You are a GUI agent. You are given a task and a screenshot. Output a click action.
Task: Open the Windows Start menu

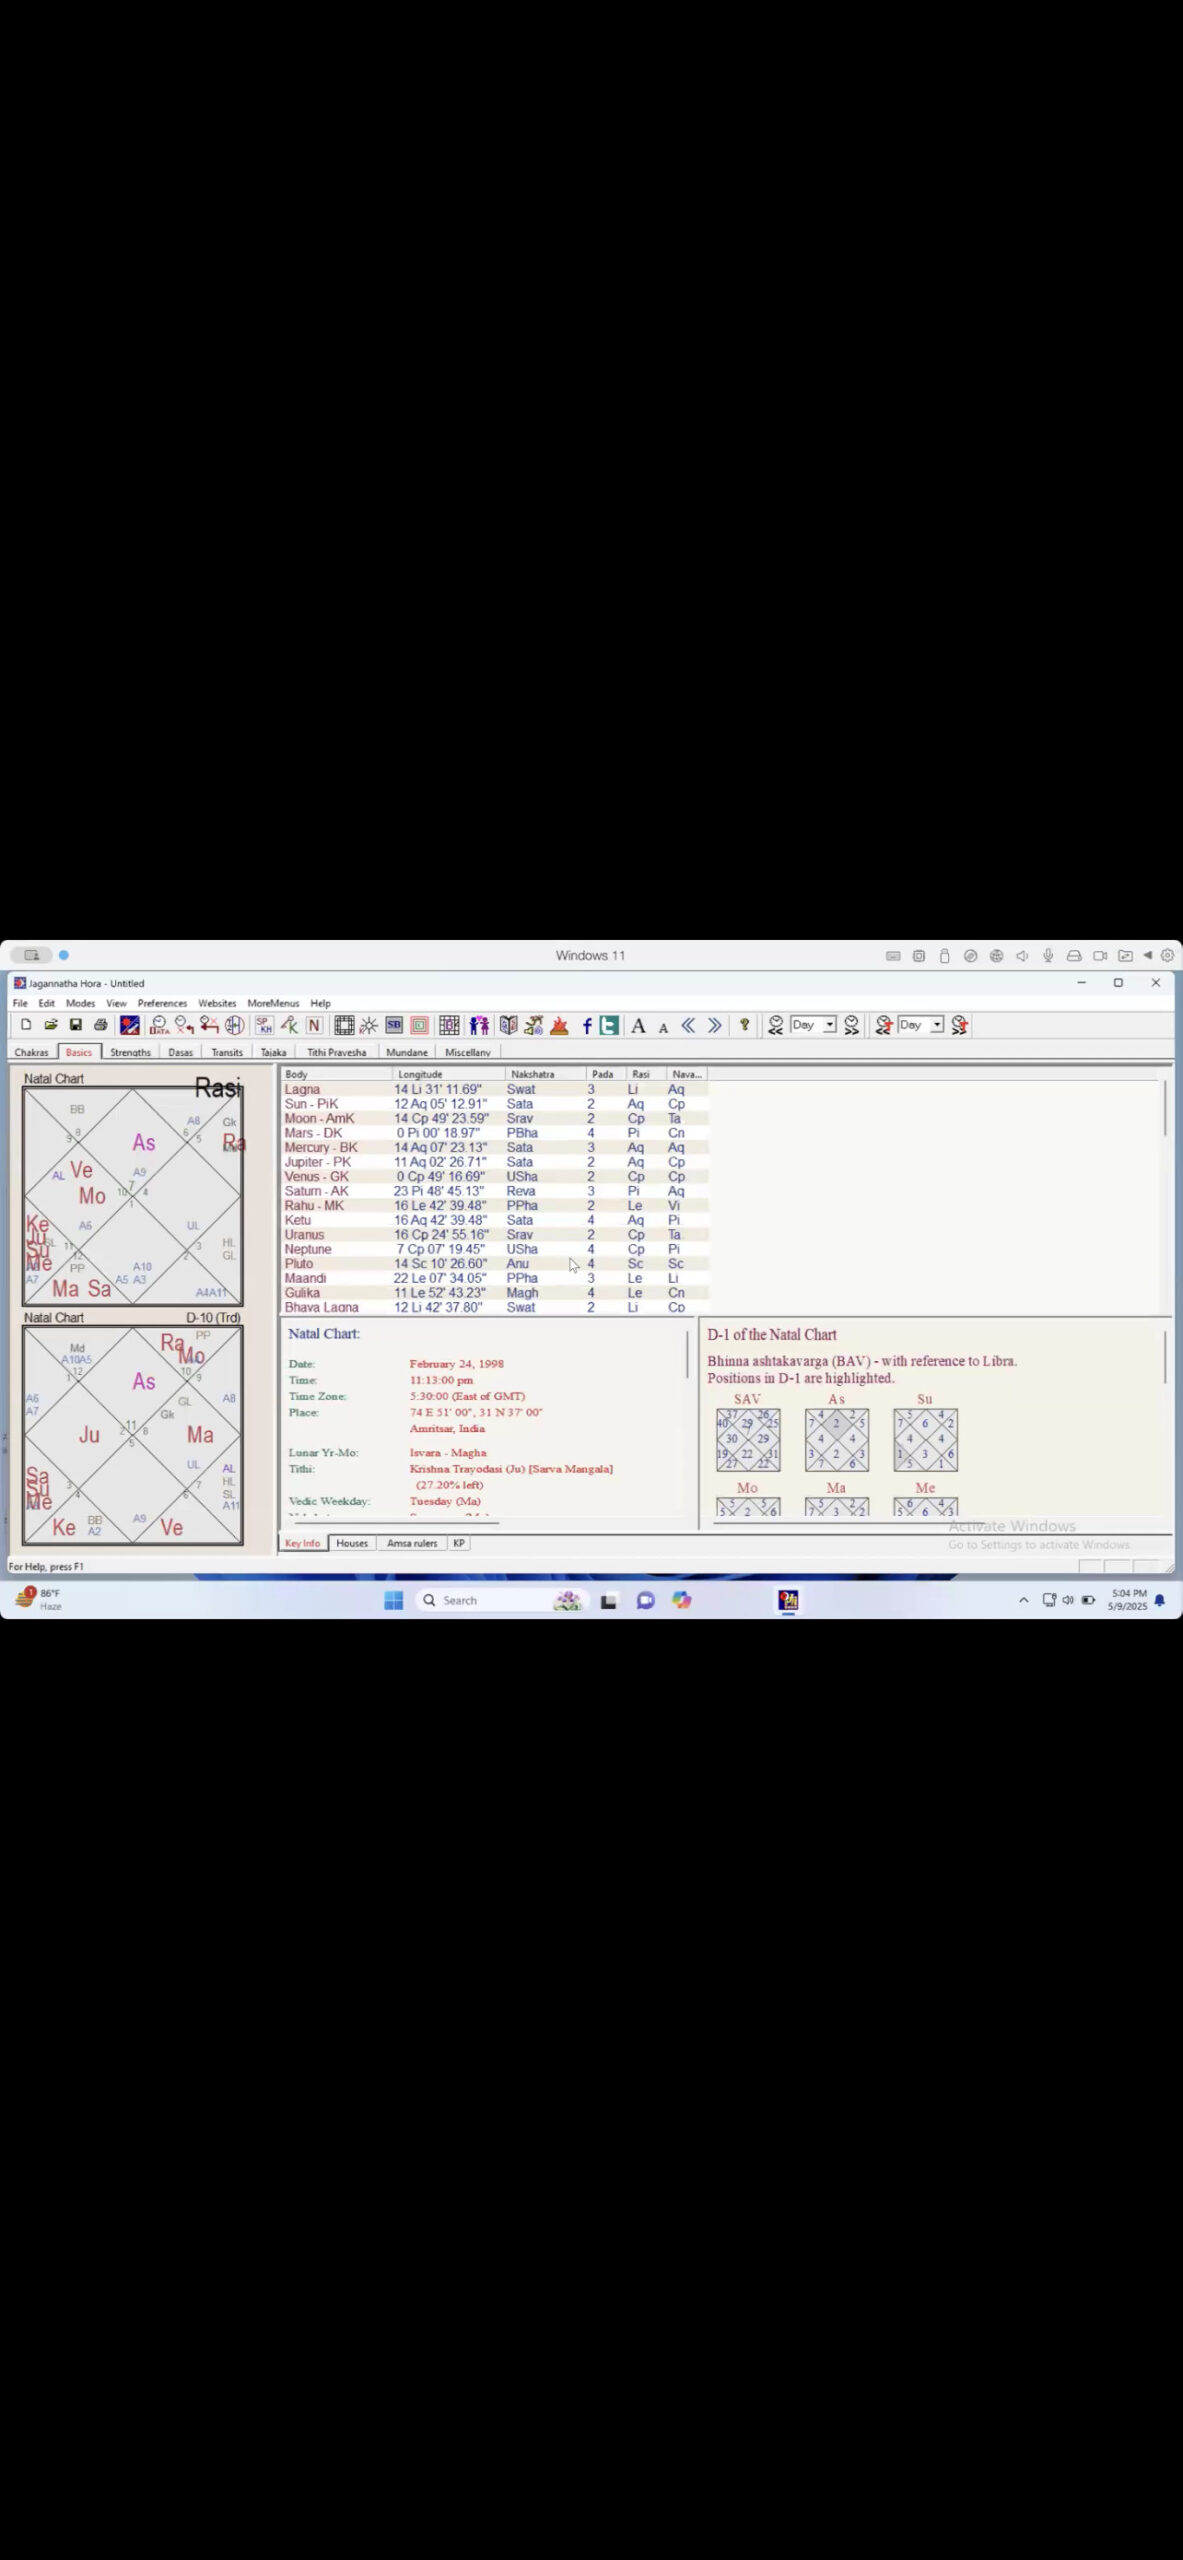click(393, 1600)
